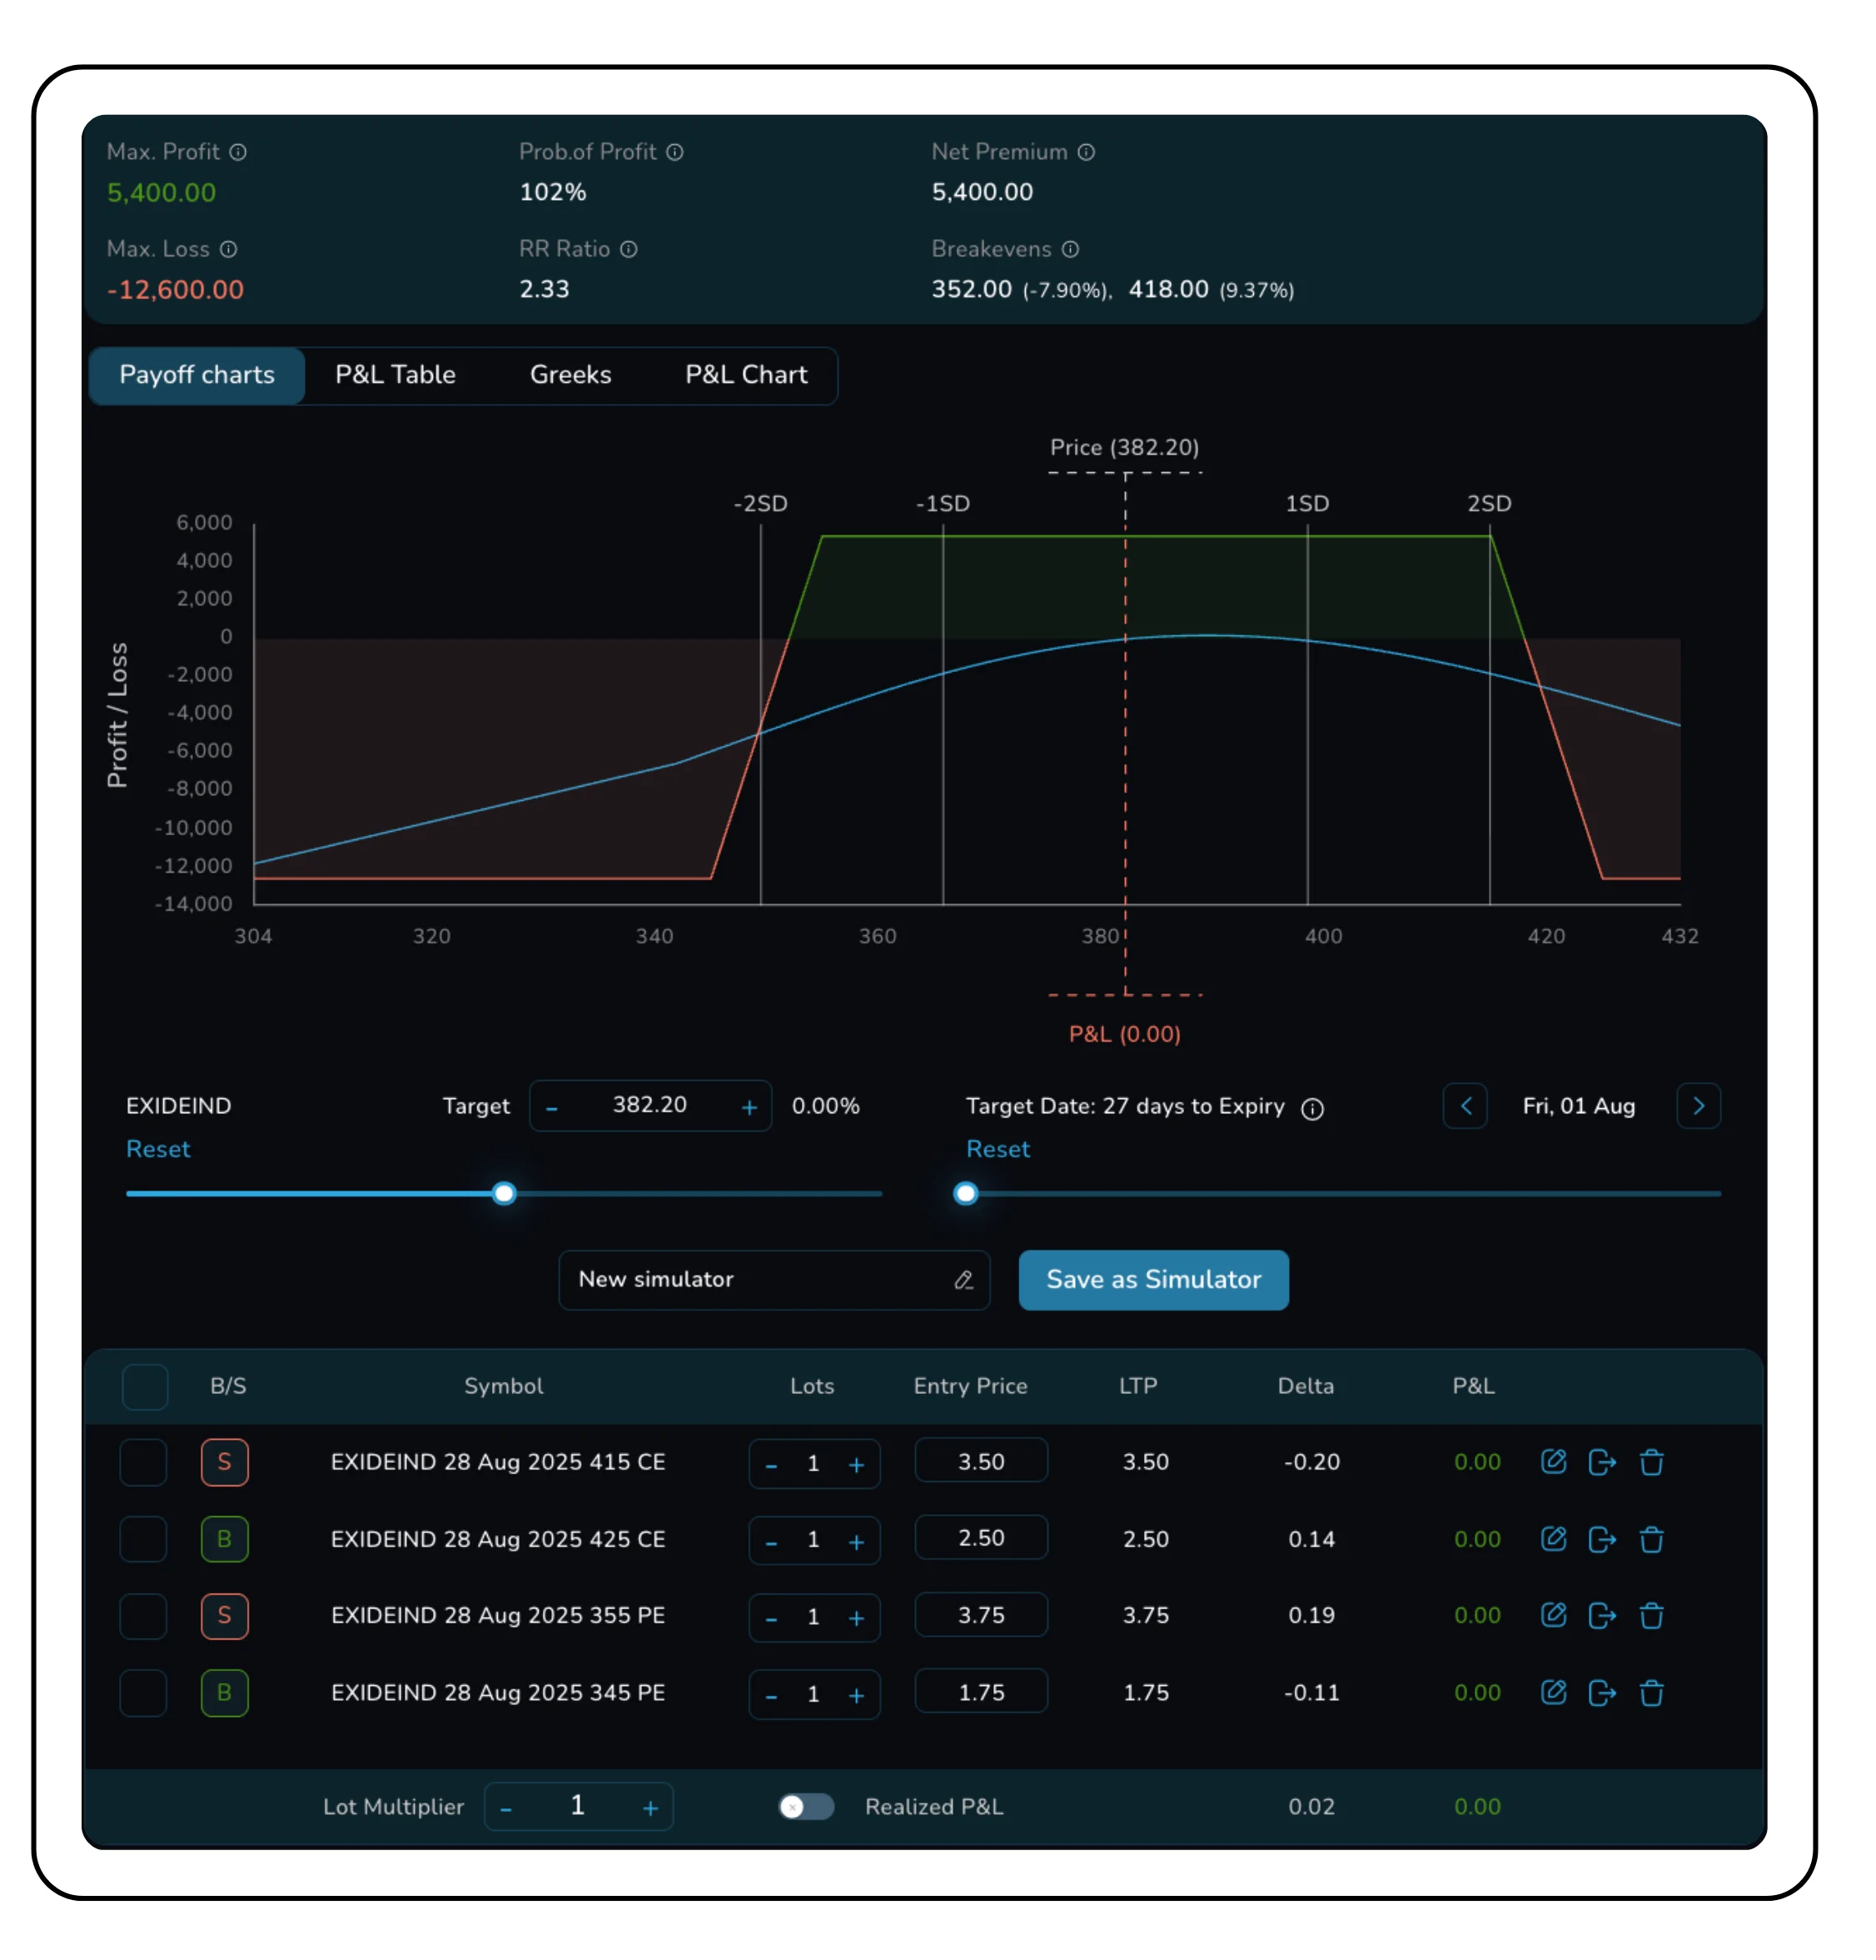Image resolution: width=1876 pixels, height=1960 pixels.
Task: Delete the 355 PE leg
Action: [x=1651, y=1616]
